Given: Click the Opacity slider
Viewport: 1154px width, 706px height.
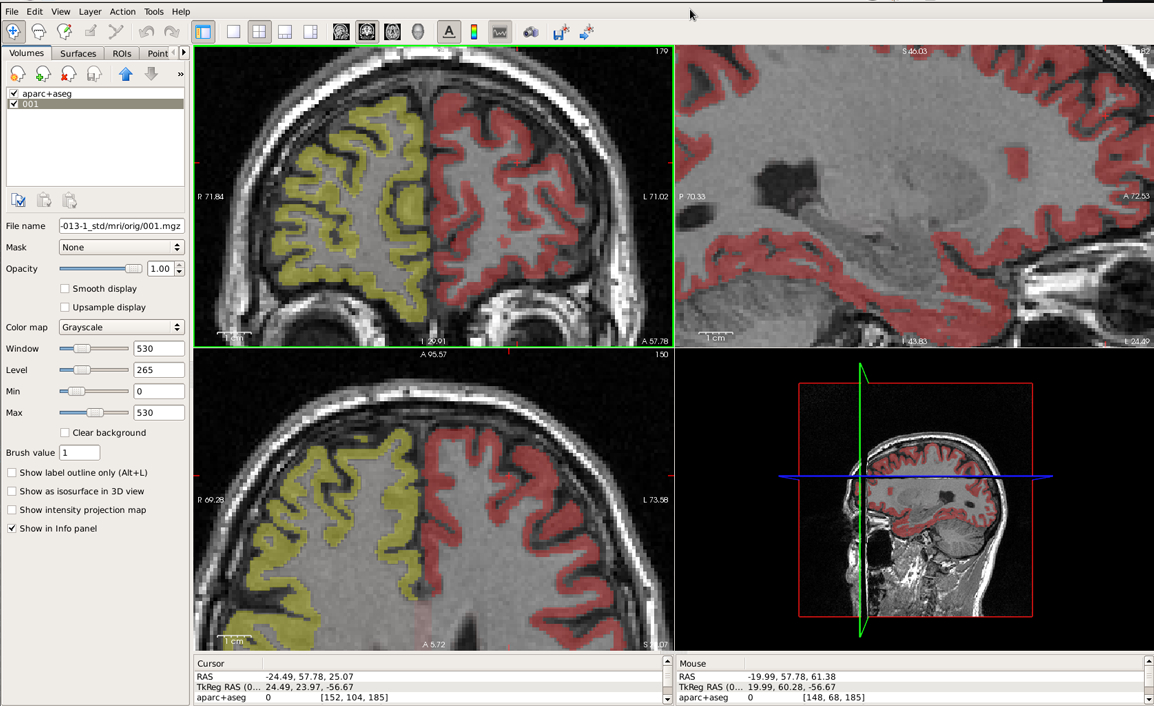Looking at the screenshot, I should pyautogui.click(x=101, y=269).
